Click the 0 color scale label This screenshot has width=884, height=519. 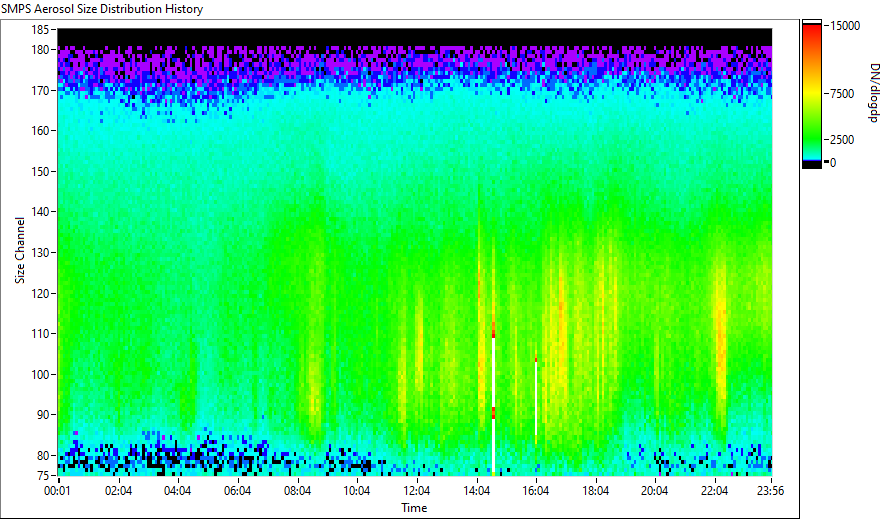click(x=833, y=163)
